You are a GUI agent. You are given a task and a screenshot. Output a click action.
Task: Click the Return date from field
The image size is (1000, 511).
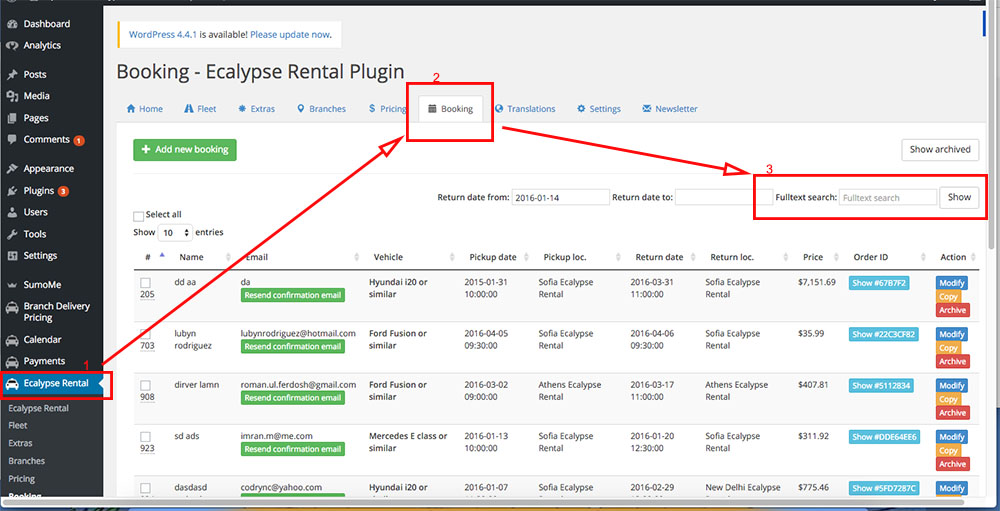point(561,198)
